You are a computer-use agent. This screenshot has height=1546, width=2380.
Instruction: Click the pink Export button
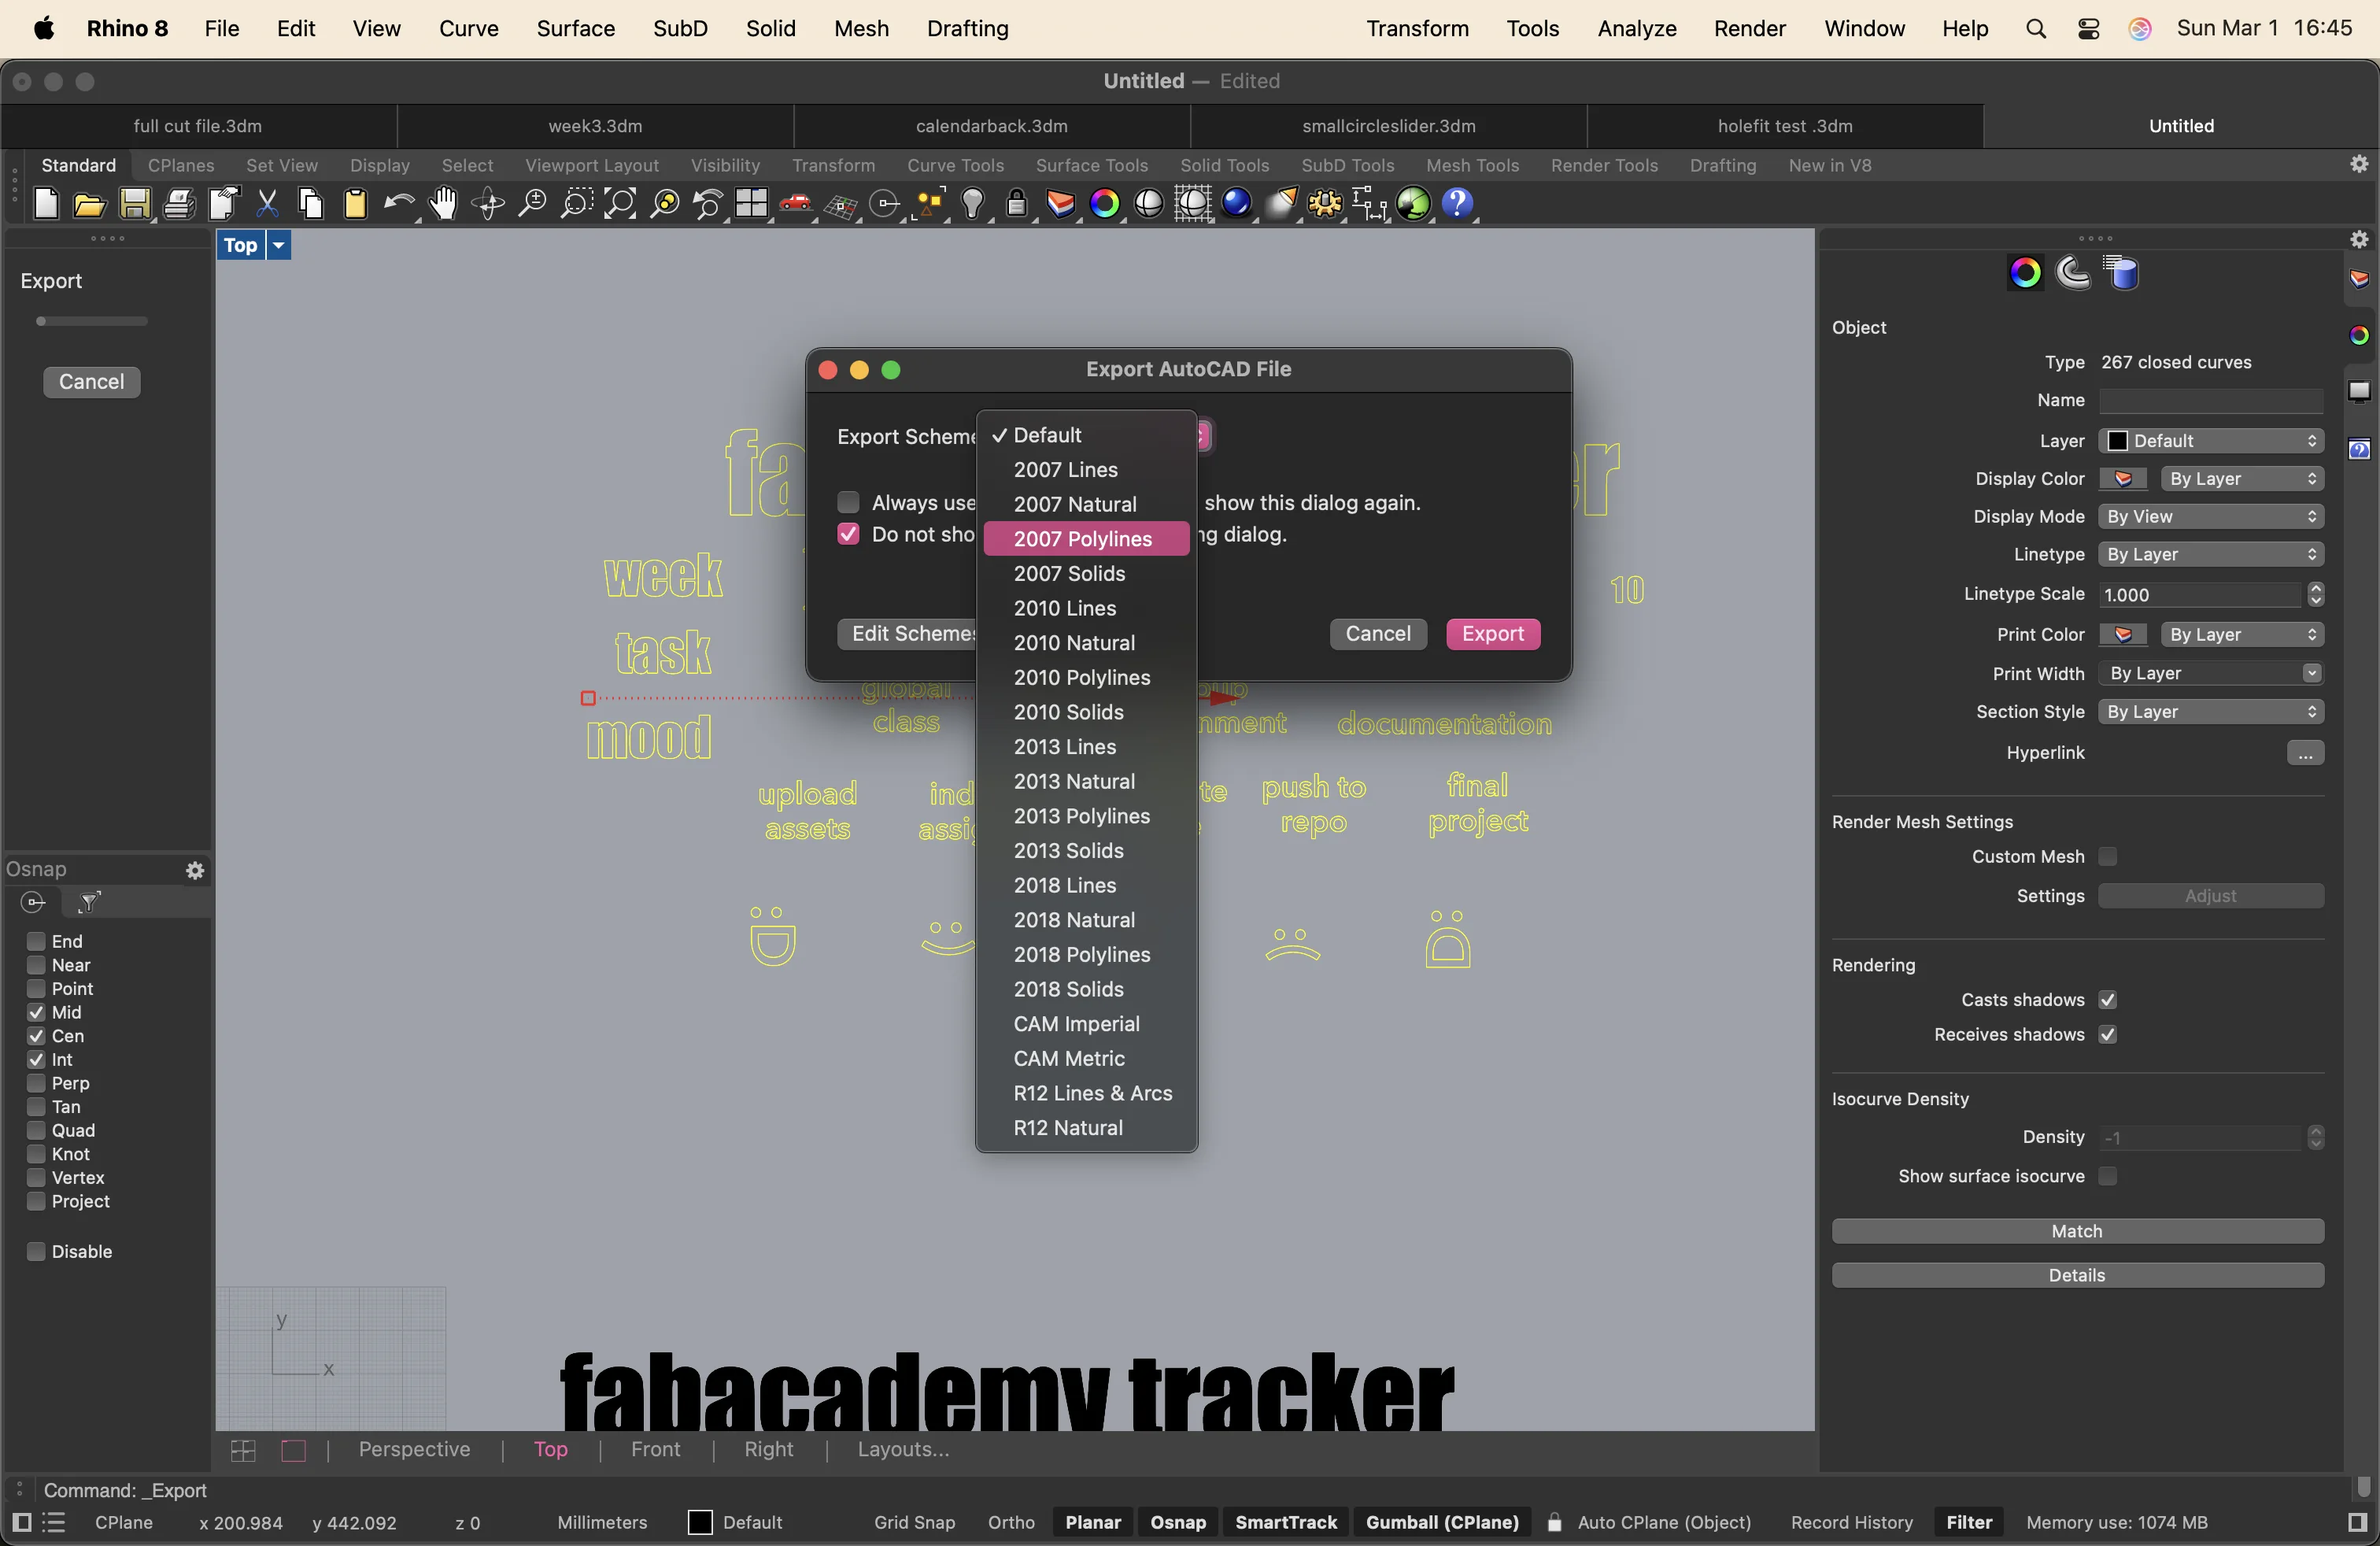(1492, 633)
